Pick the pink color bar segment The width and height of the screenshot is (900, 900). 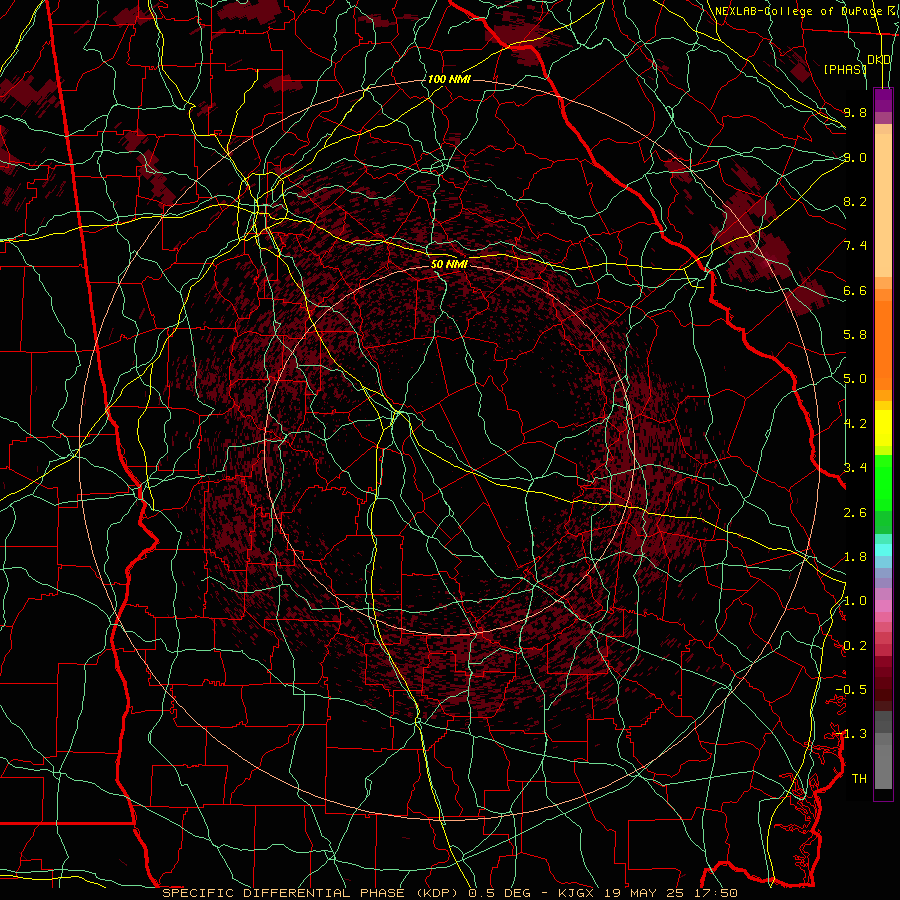883,606
